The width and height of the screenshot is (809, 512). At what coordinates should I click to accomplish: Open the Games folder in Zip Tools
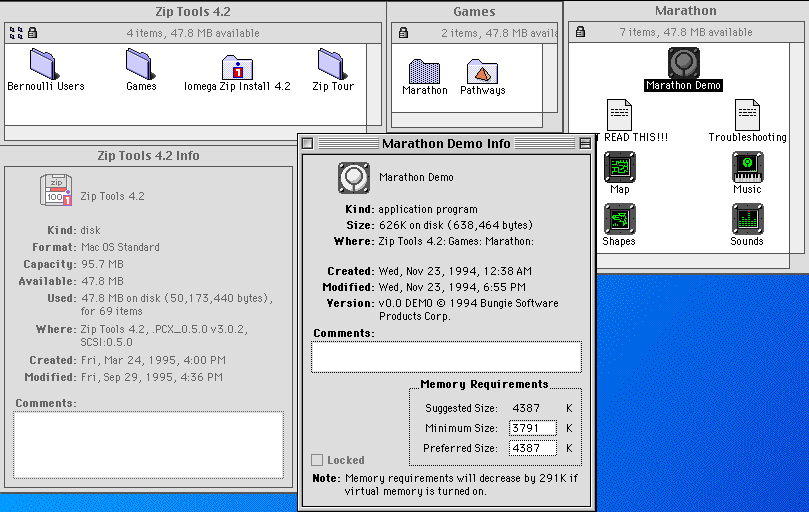click(141, 65)
